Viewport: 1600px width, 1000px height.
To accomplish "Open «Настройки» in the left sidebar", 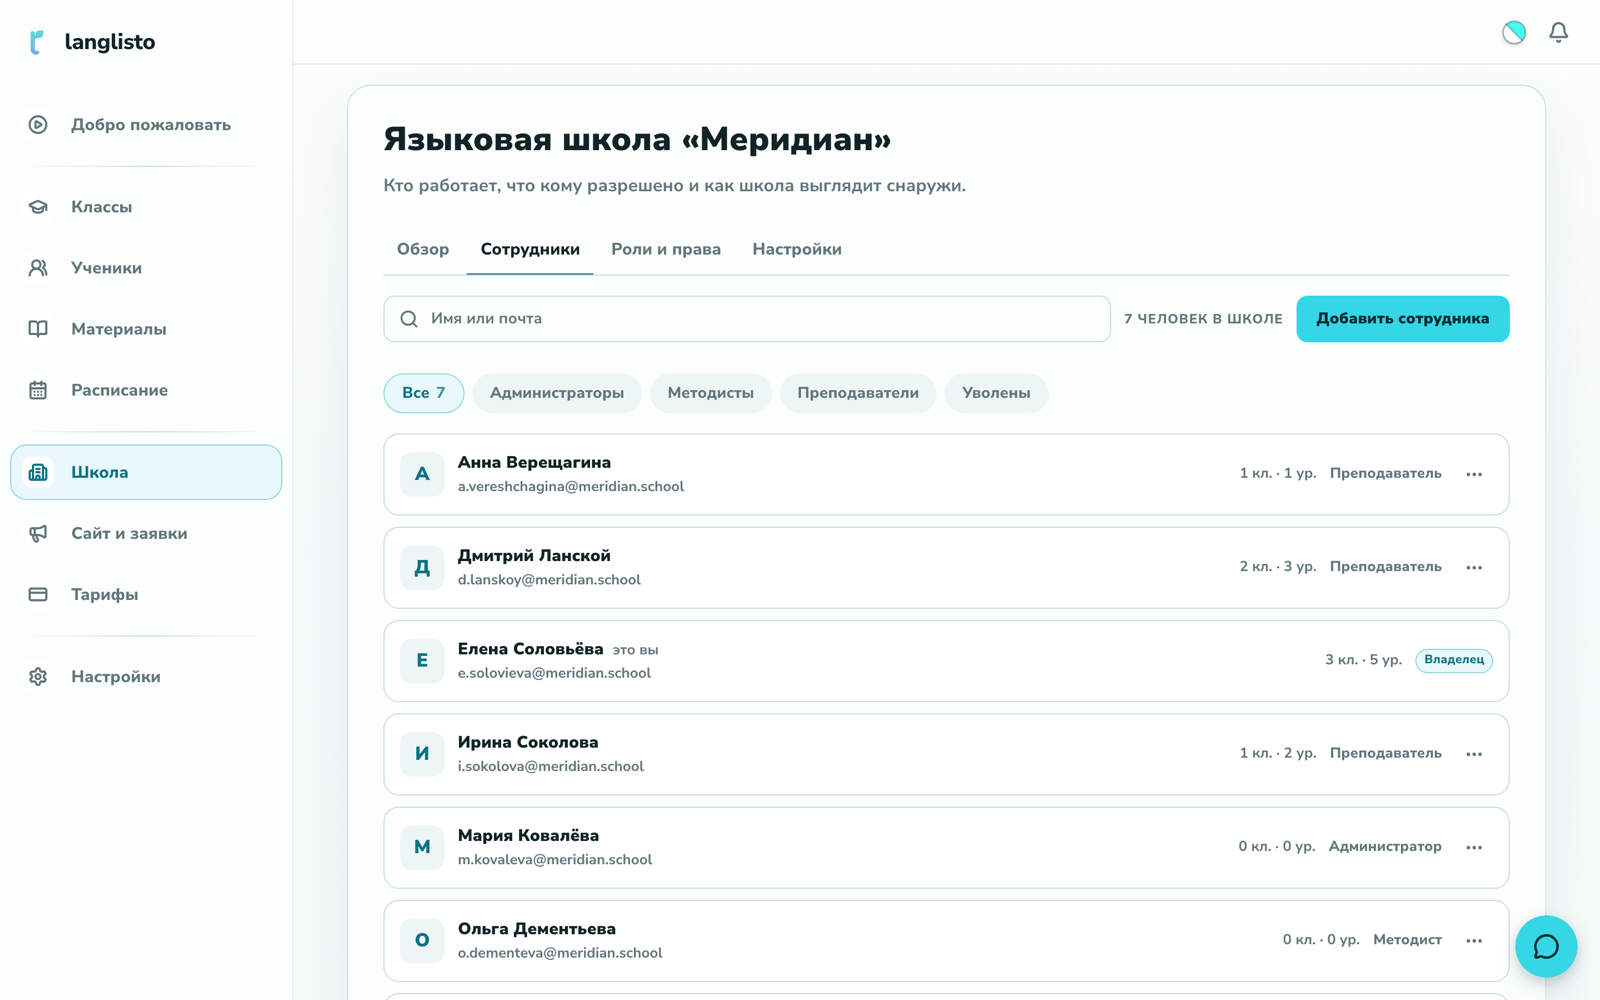I will click(x=146, y=677).
